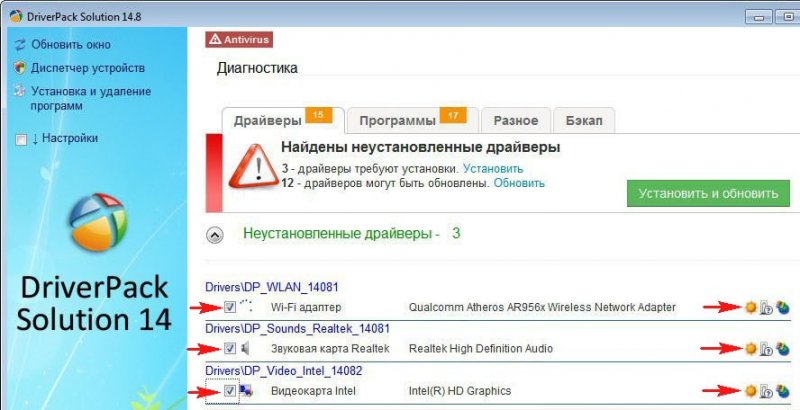
Task: Switch to the Драйверы tab
Action: pos(283,120)
